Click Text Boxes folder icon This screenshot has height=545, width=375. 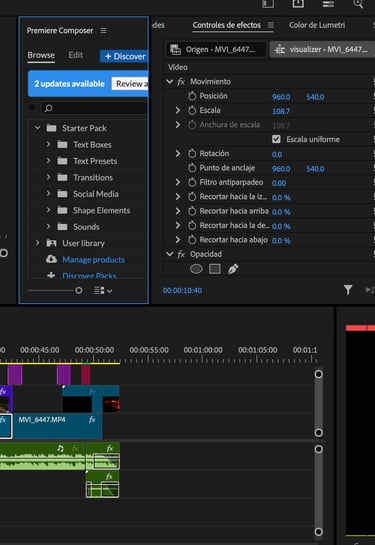pos(63,145)
